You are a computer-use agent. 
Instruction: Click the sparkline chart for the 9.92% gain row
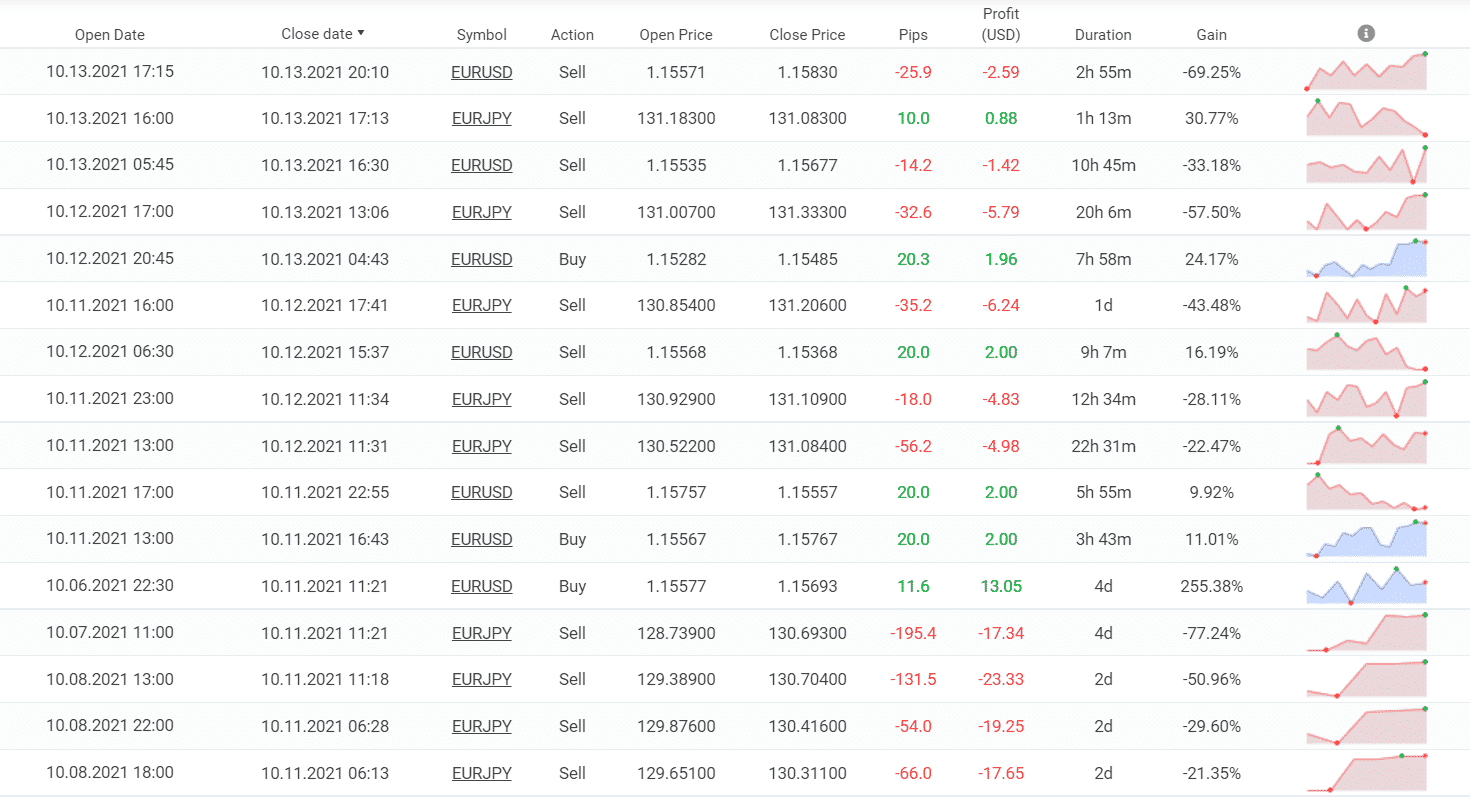click(1366, 492)
